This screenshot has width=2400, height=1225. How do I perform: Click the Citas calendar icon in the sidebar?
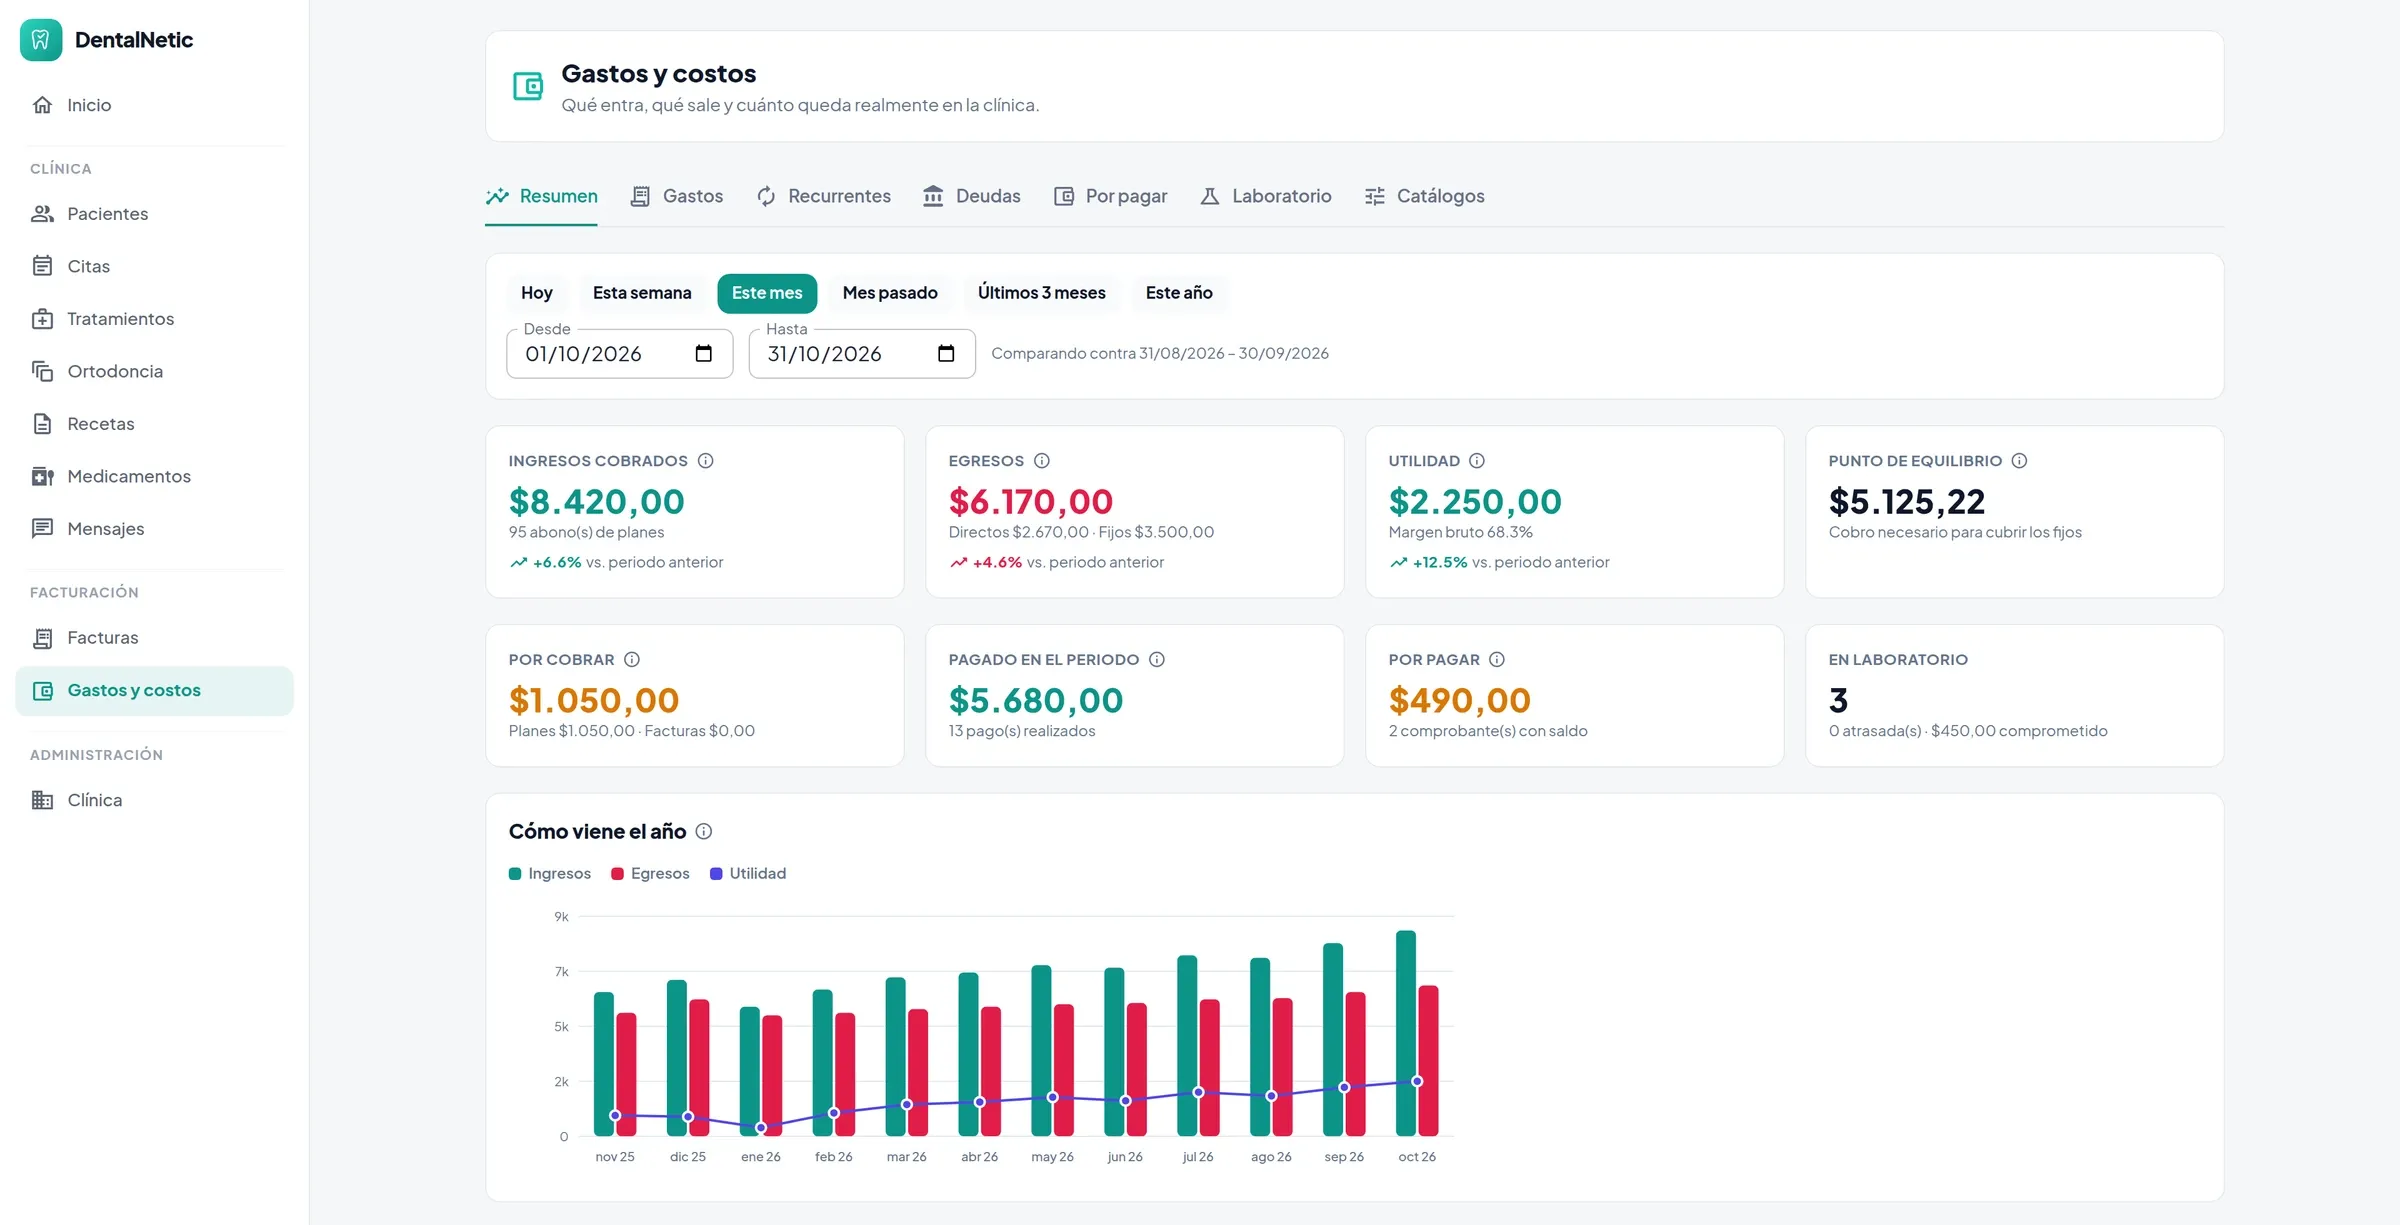(42, 266)
